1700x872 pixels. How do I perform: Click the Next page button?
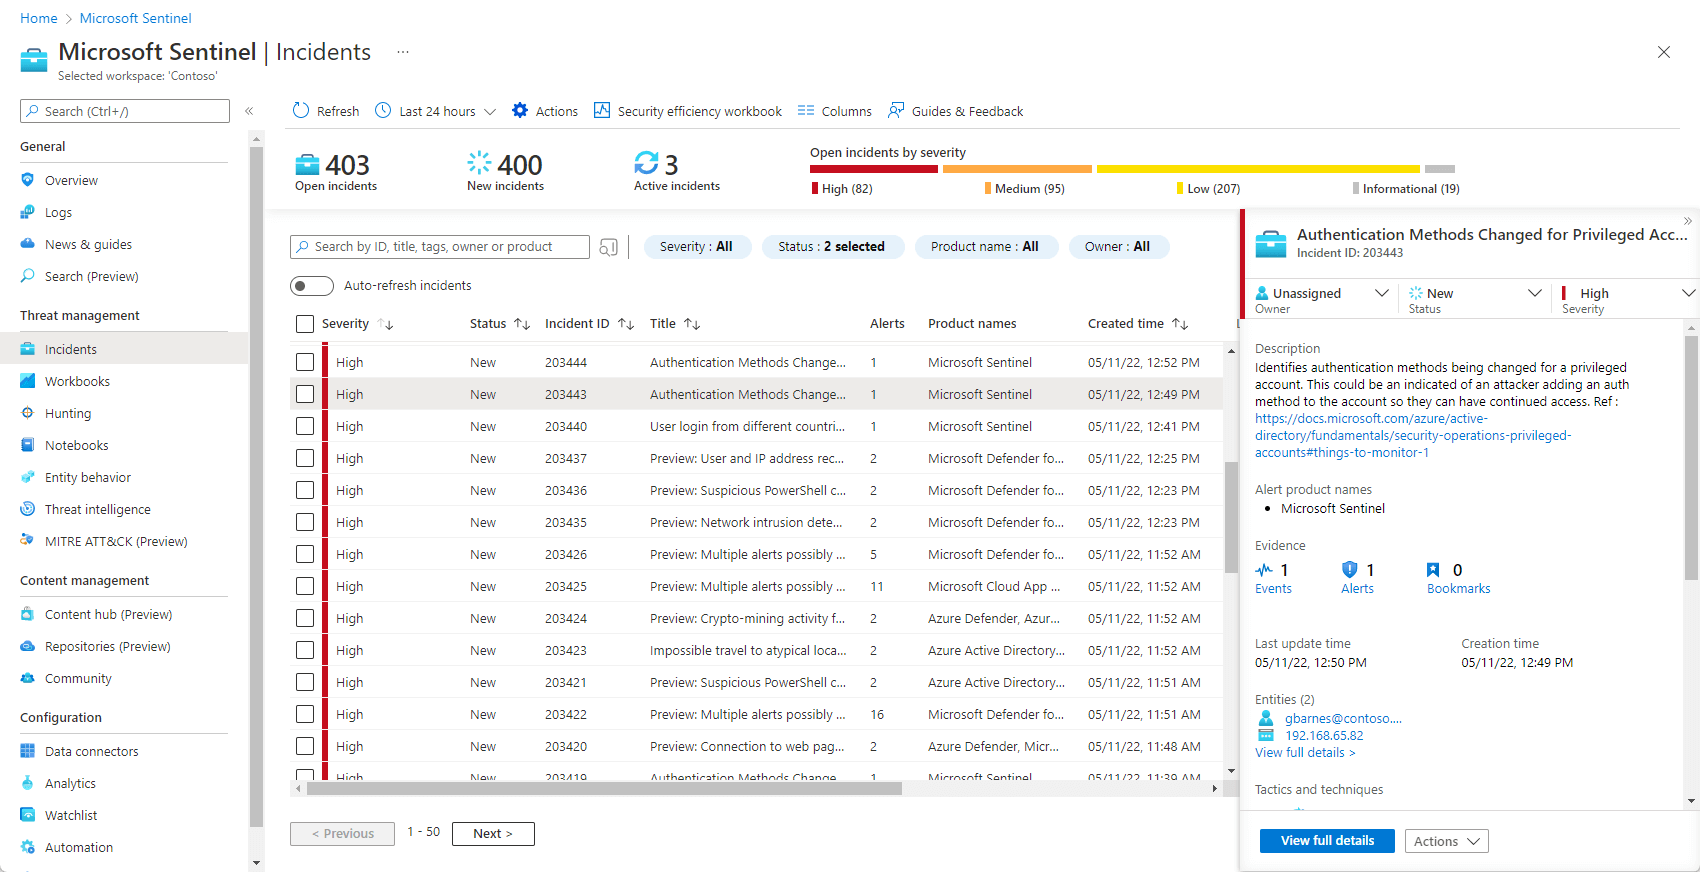coord(493,834)
